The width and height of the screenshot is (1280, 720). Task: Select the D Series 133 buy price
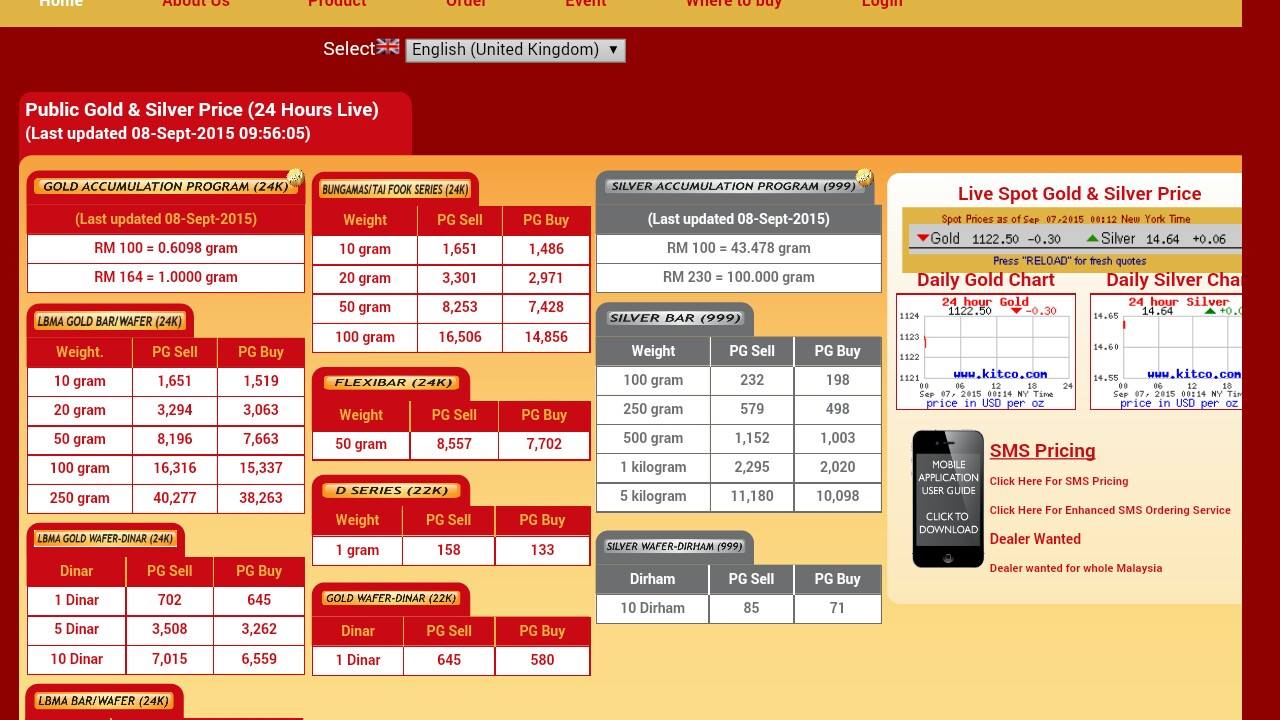542,550
